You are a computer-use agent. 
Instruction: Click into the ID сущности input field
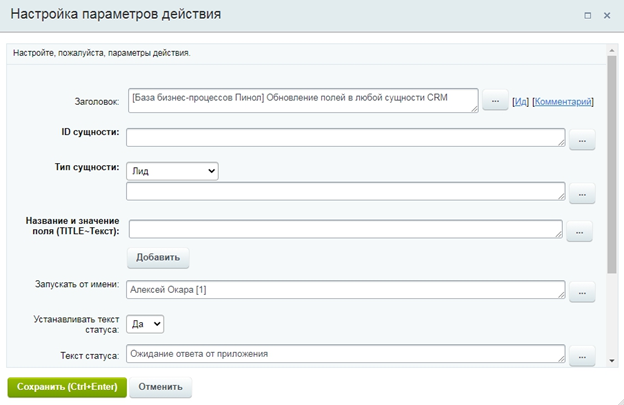[x=345, y=138]
